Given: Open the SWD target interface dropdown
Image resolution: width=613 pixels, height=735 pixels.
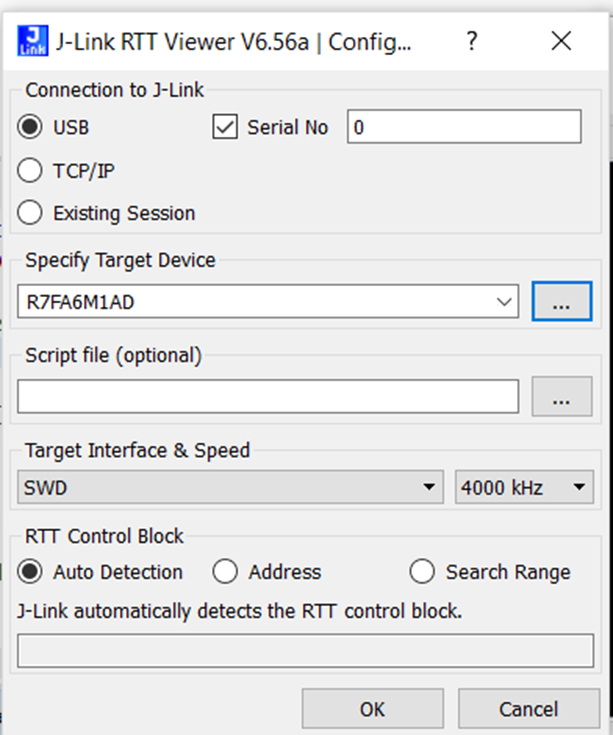Looking at the screenshot, I should coord(231,488).
